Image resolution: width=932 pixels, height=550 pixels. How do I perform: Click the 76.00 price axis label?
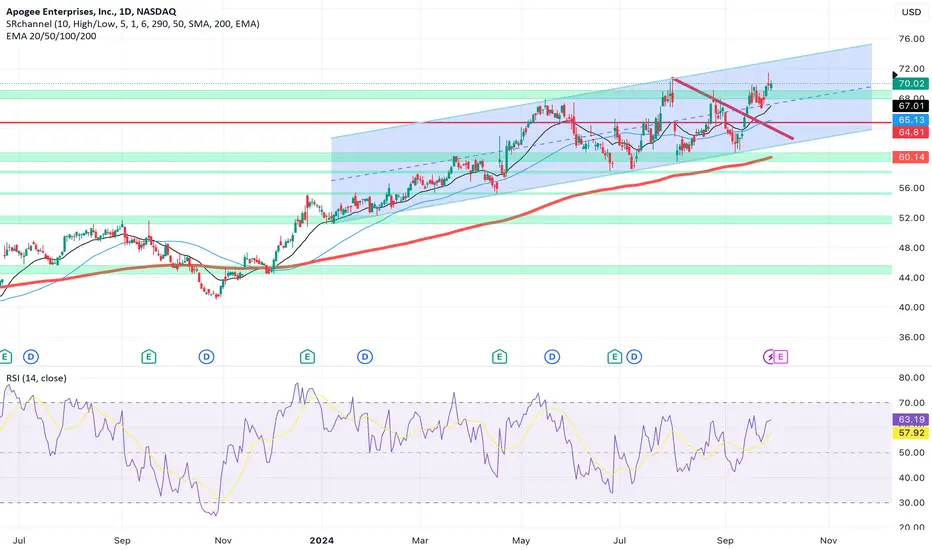click(x=911, y=39)
